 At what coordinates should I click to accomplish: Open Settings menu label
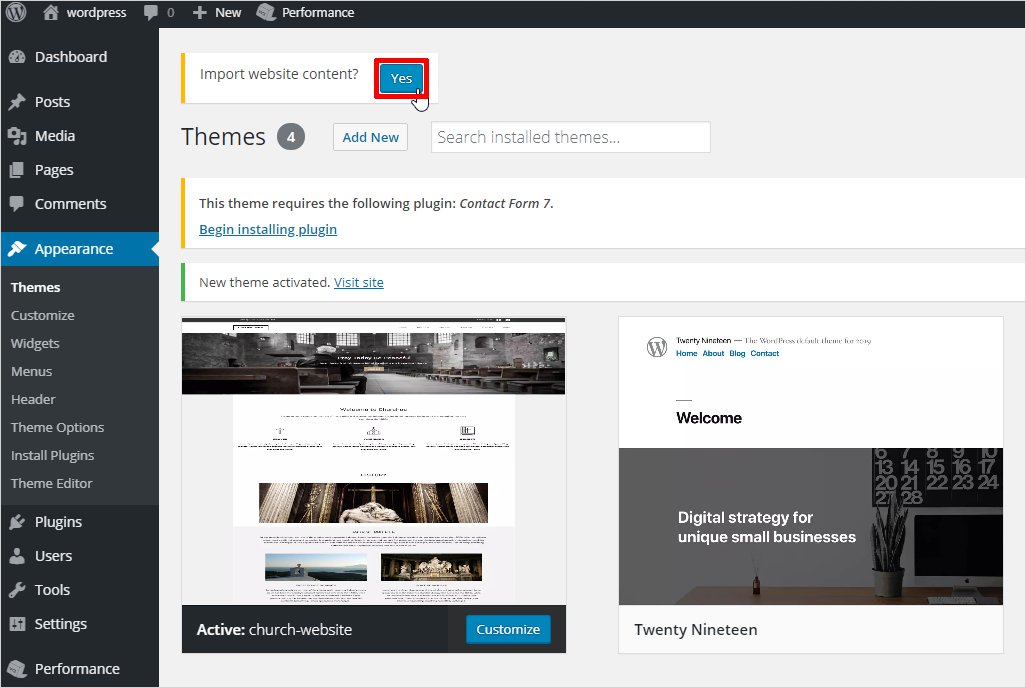click(x=60, y=625)
